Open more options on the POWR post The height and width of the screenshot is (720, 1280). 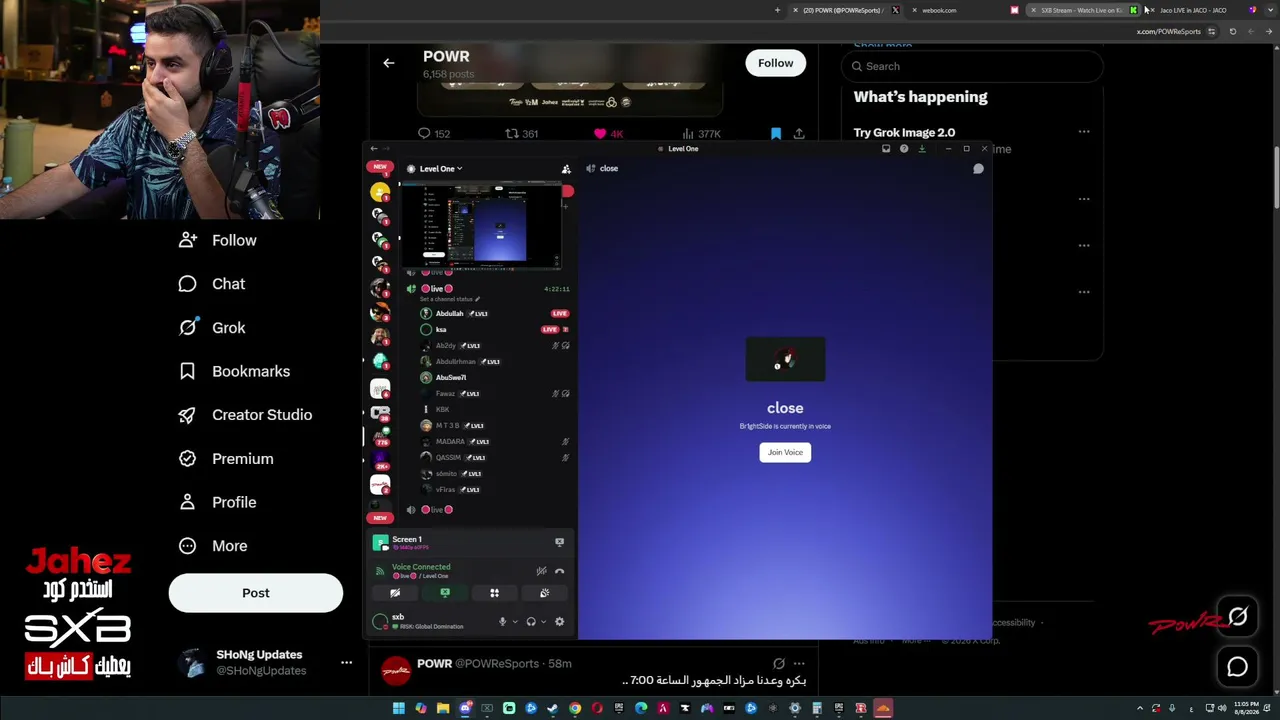(x=800, y=663)
